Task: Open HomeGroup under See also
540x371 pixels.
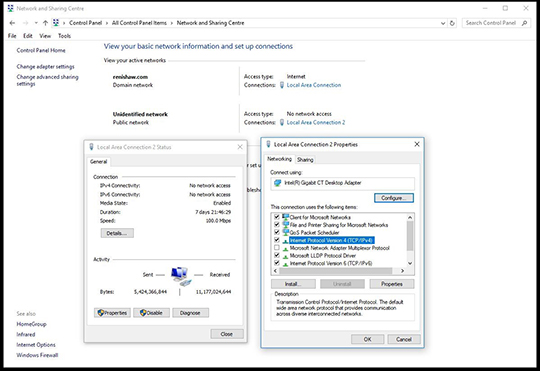Action: 31,324
